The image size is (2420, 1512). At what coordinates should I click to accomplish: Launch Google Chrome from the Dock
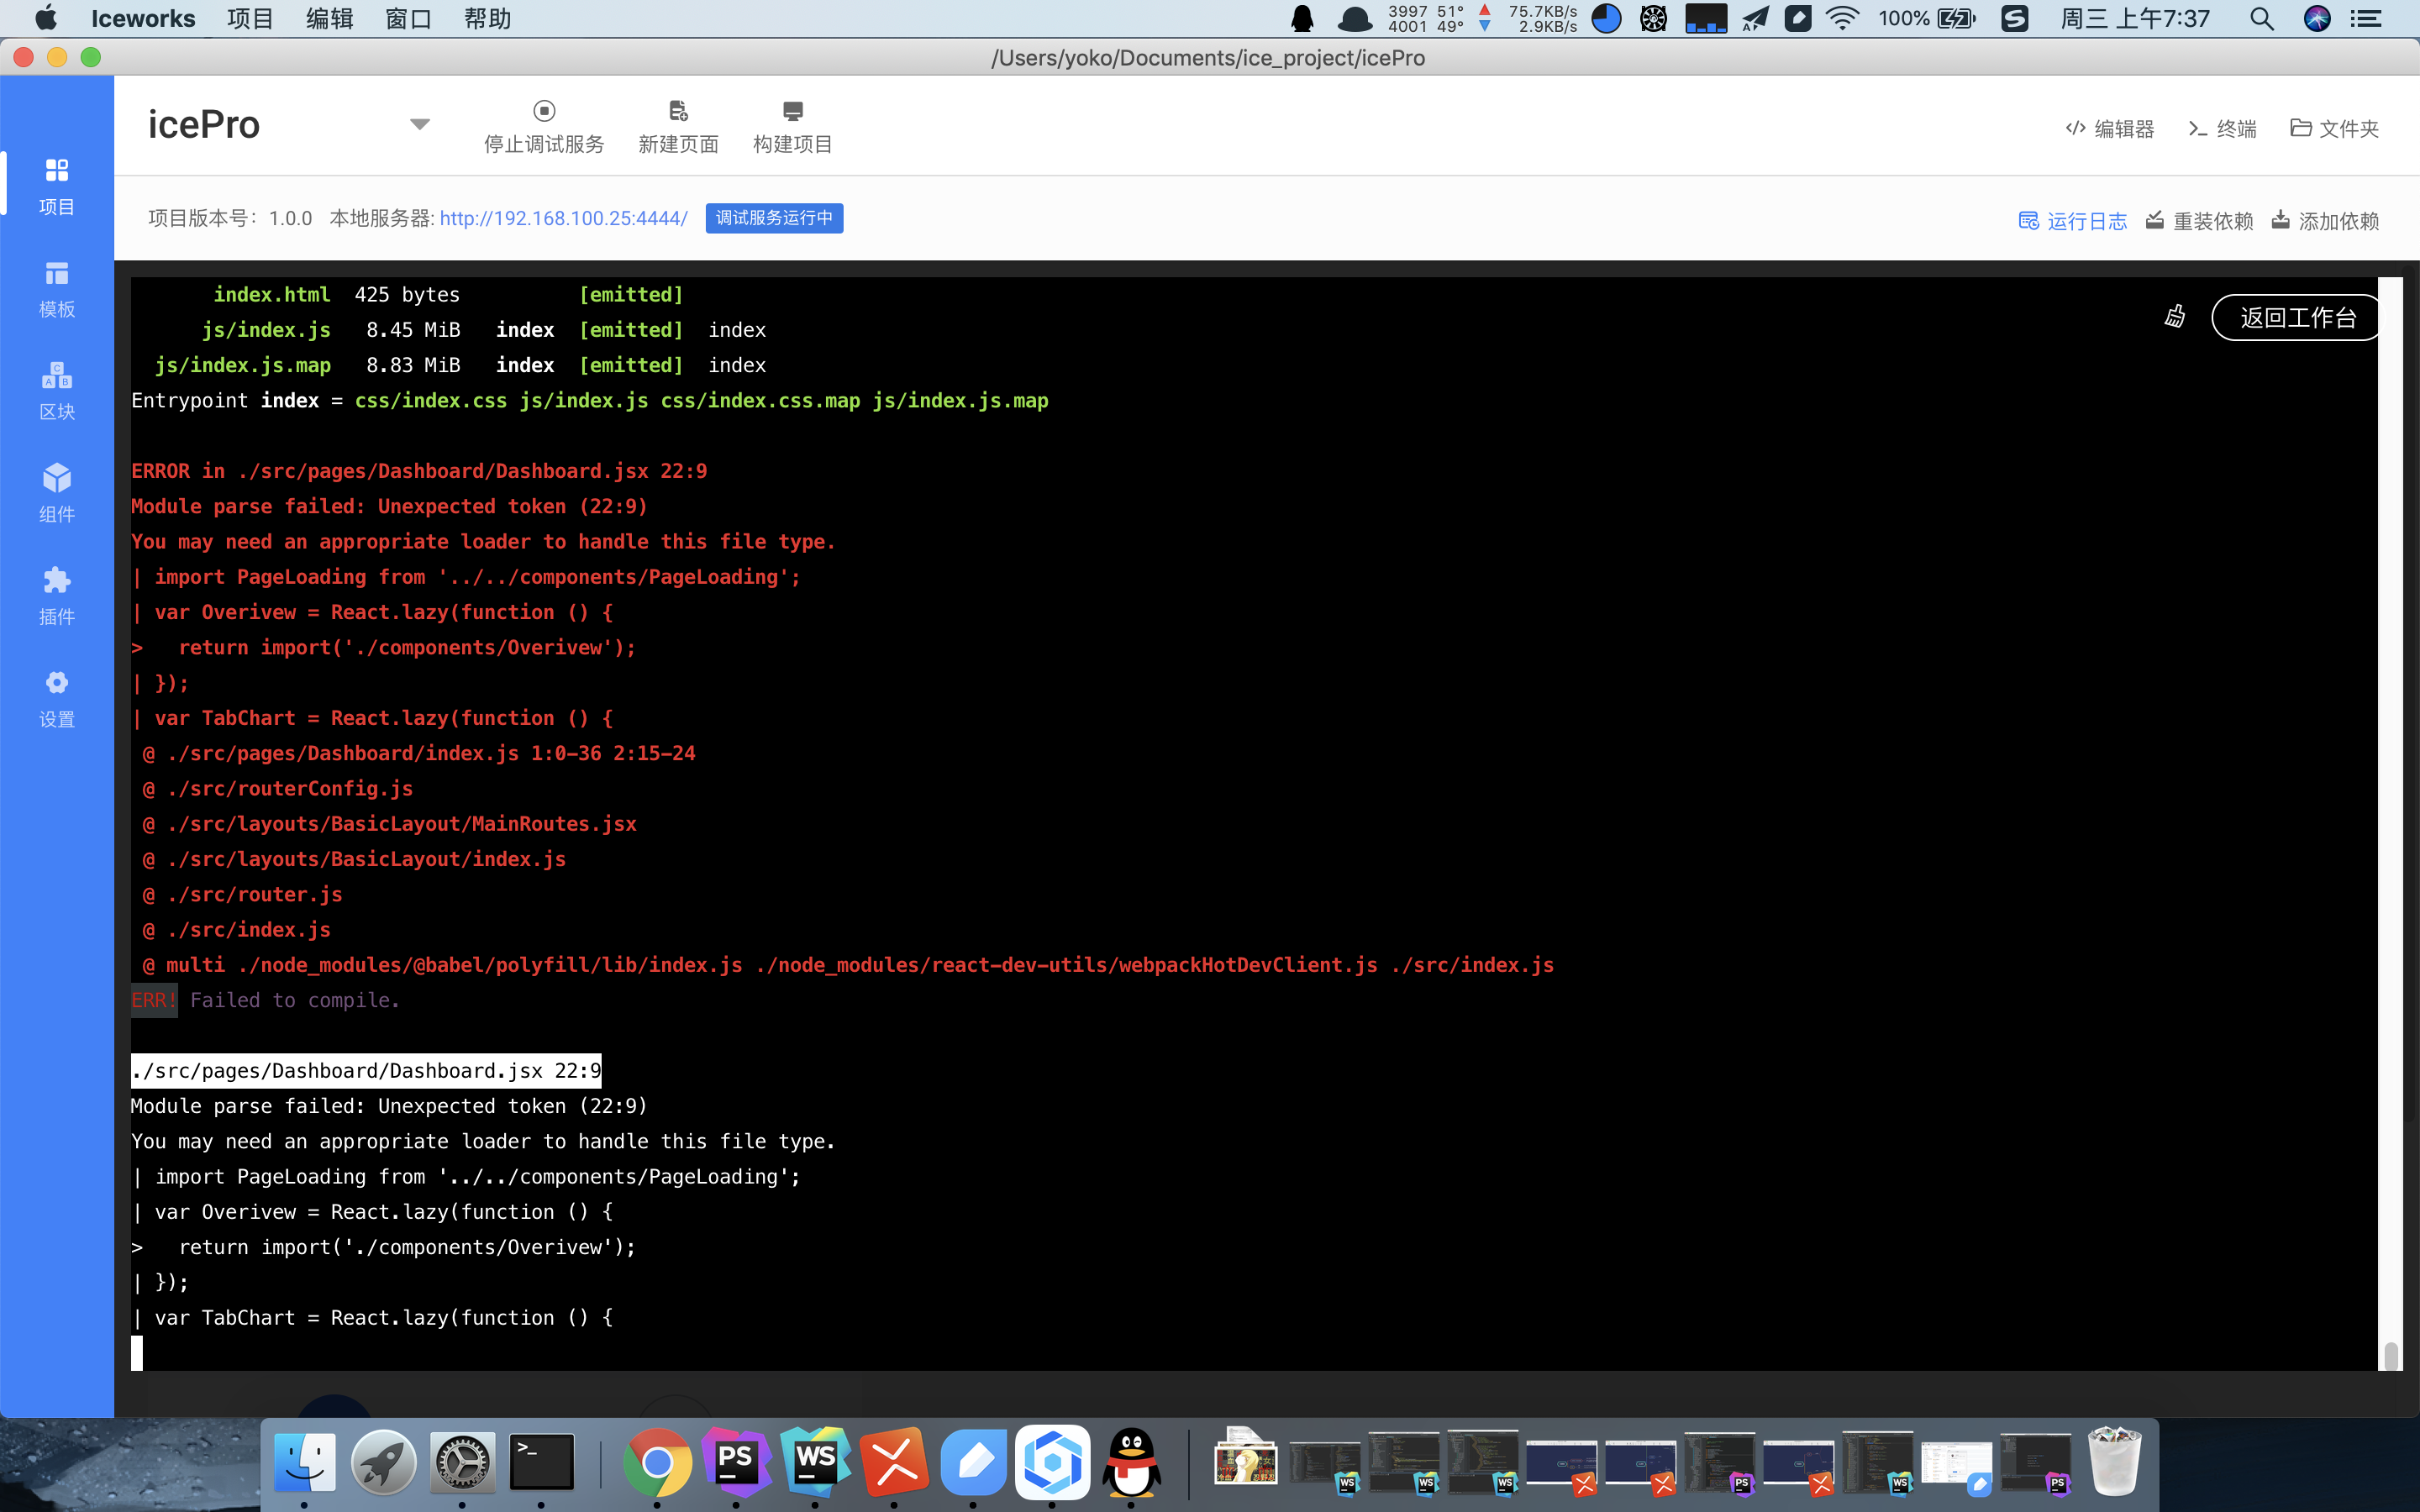pos(657,1463)
